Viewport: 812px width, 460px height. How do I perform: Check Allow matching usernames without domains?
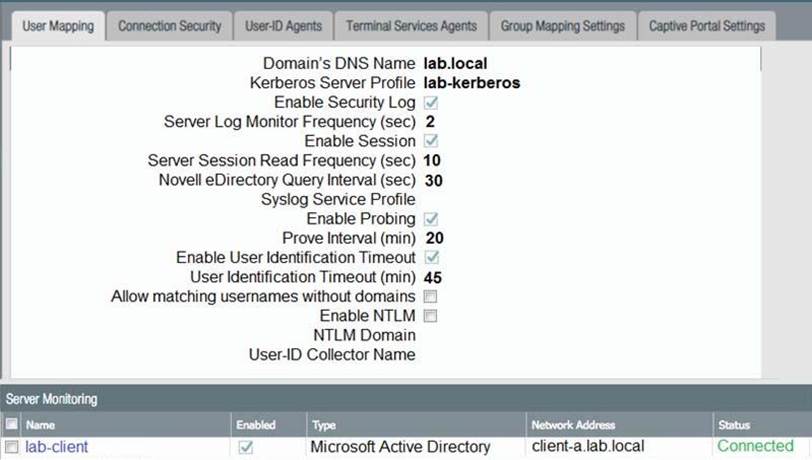tap(431, 297)
